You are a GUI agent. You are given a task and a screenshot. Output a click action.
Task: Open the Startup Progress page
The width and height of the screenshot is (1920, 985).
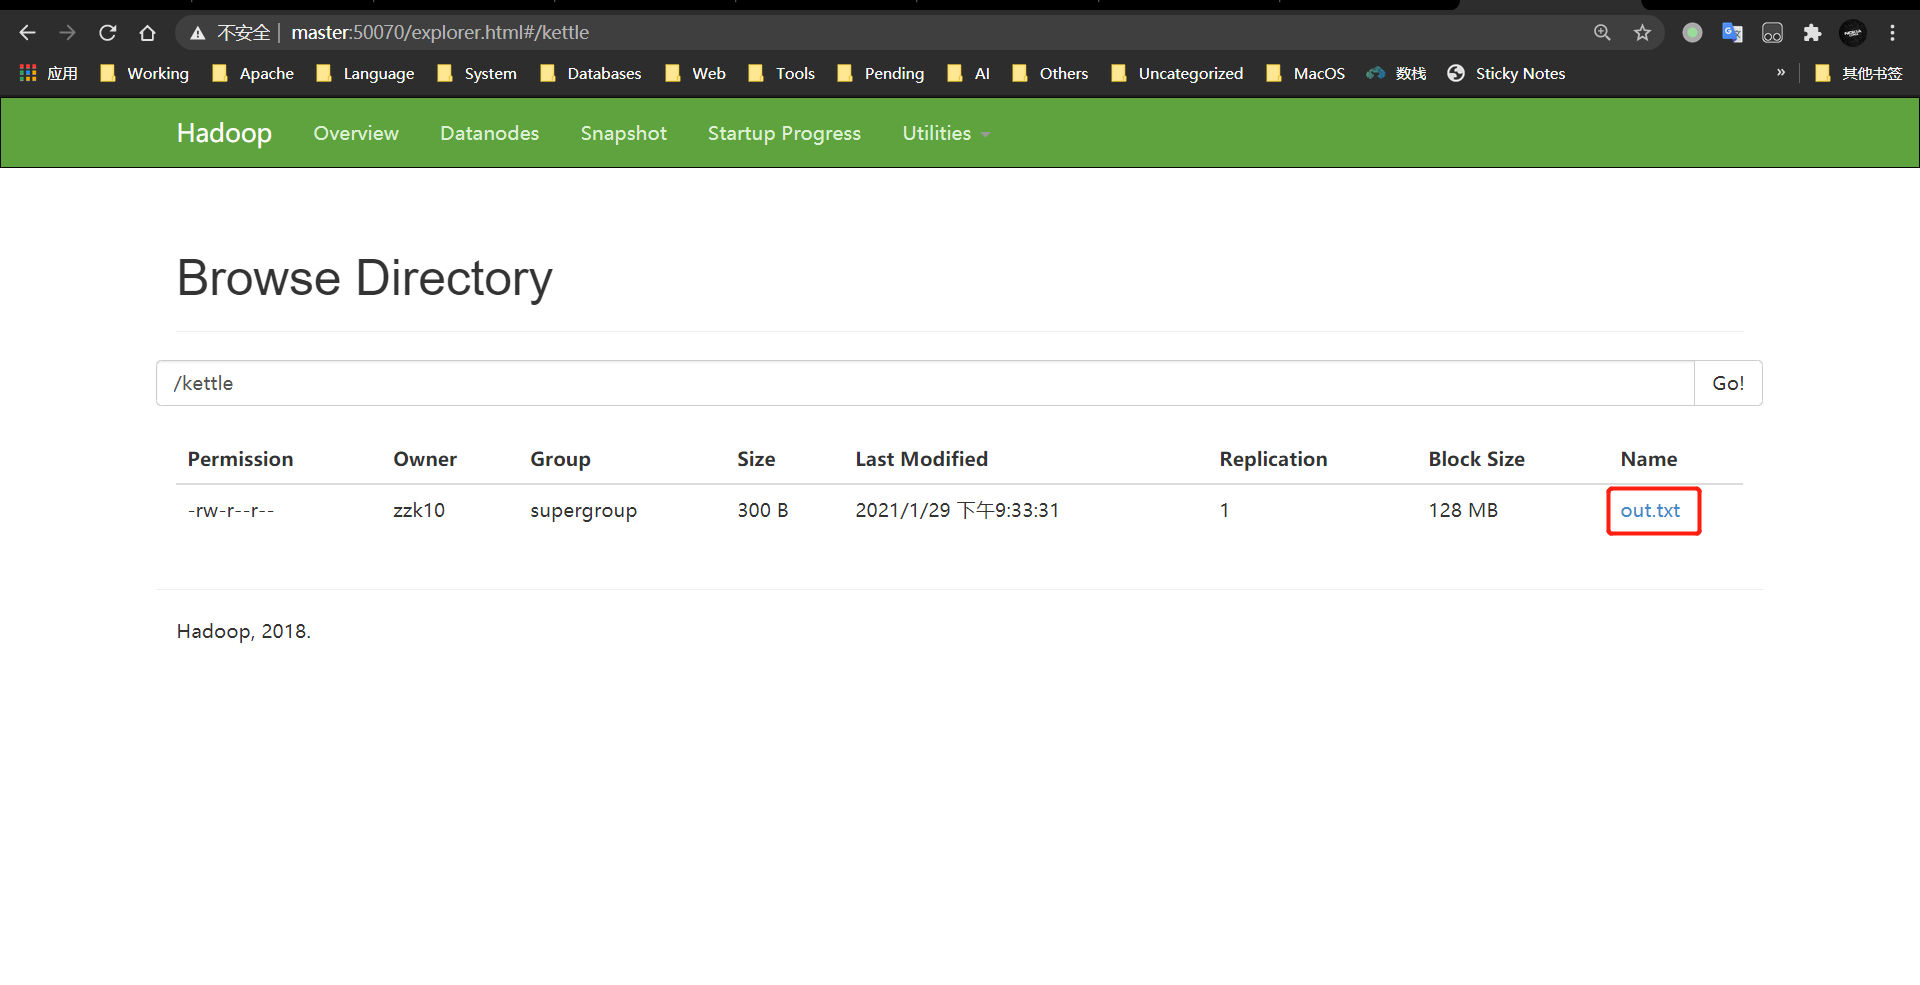coord(784,133)
